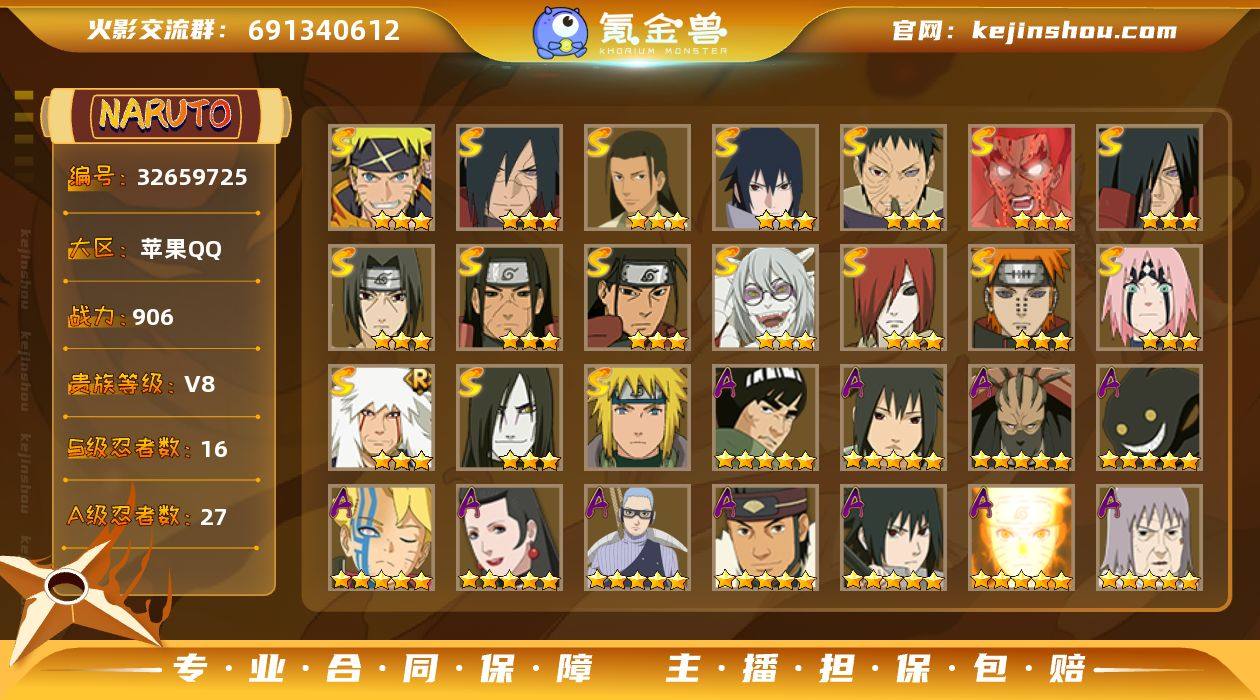The height and width of the screenshot is (700, 1260).
Task: Click the blue Krypton monster mascot logo
Action: (x=560, y=31)
